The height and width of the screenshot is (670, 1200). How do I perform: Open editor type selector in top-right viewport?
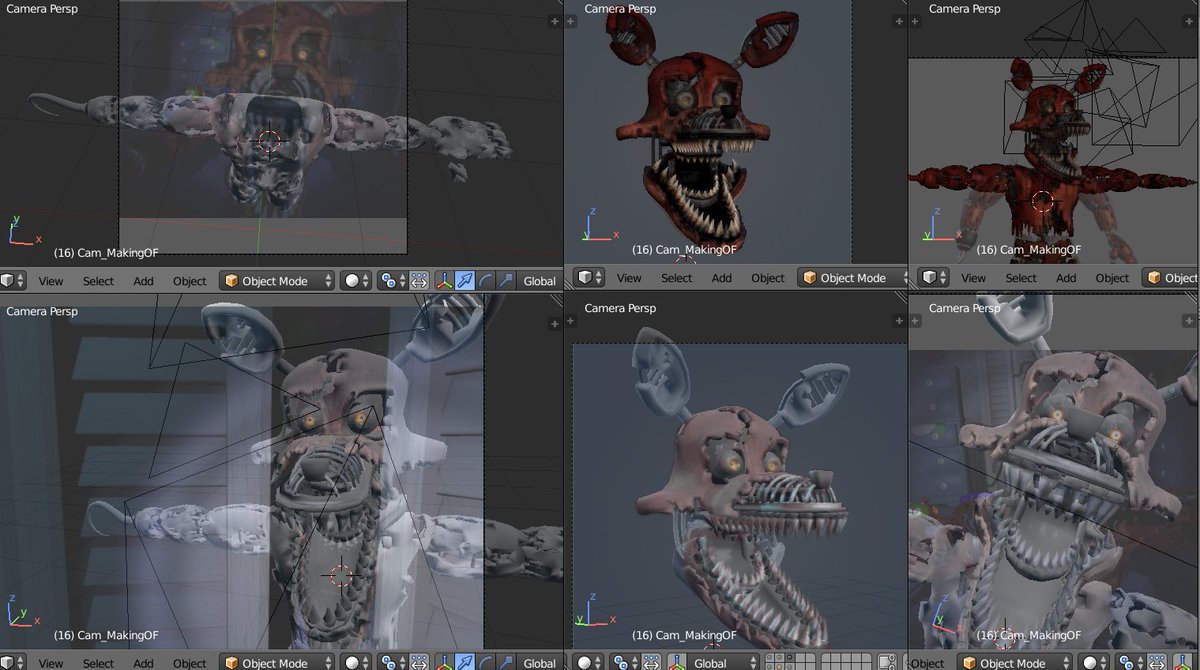pyautogui.click(x=933, y=278)
